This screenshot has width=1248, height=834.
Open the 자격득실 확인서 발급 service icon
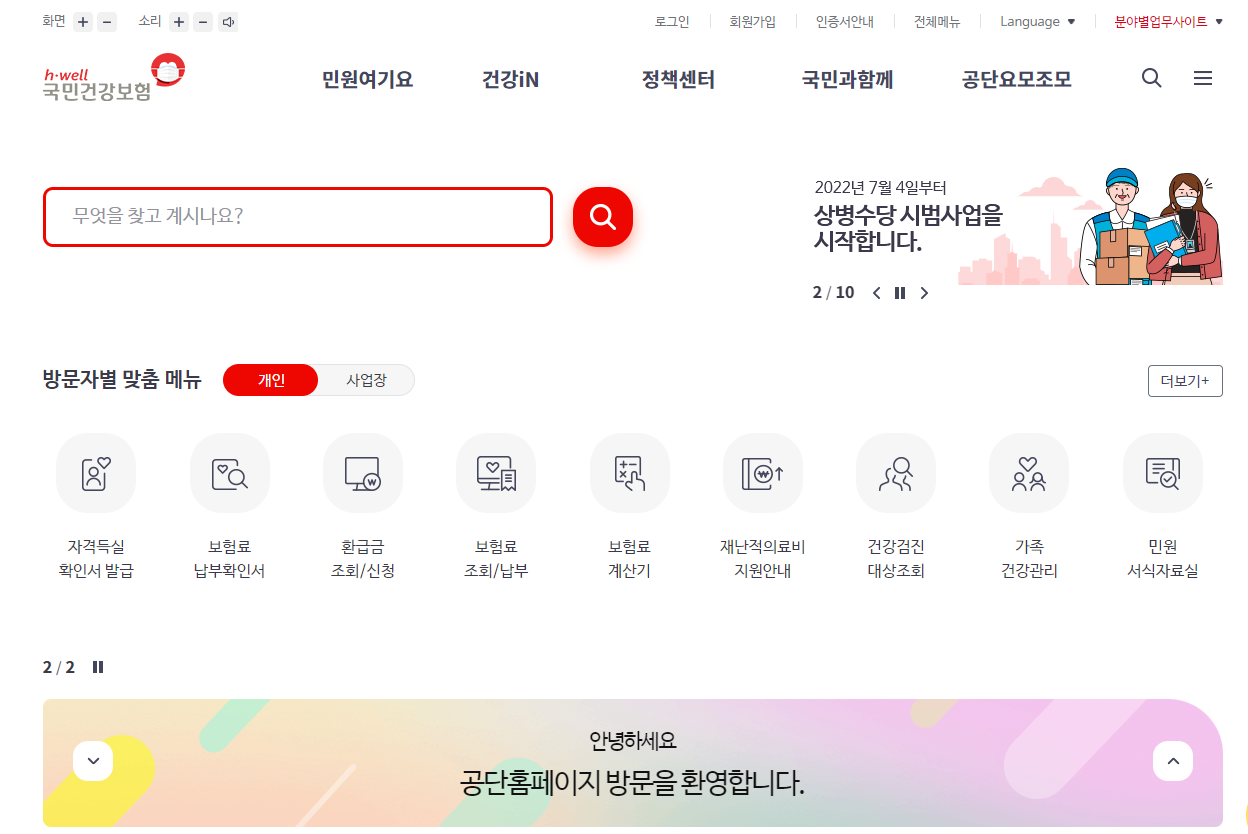[x=96, y=473]
